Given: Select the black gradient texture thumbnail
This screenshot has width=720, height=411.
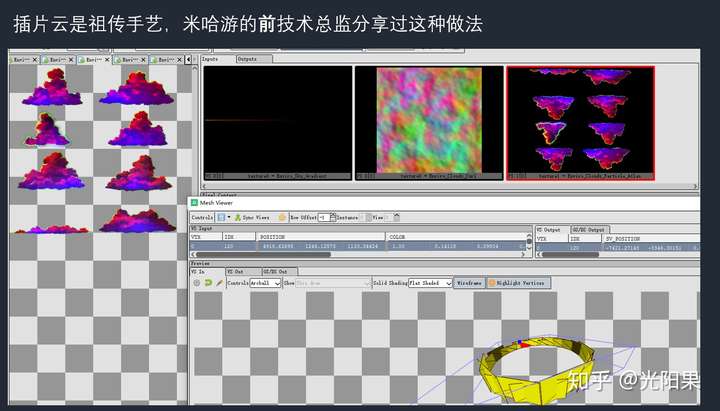Looking at the screenshot, I should [x=278, y=123].
